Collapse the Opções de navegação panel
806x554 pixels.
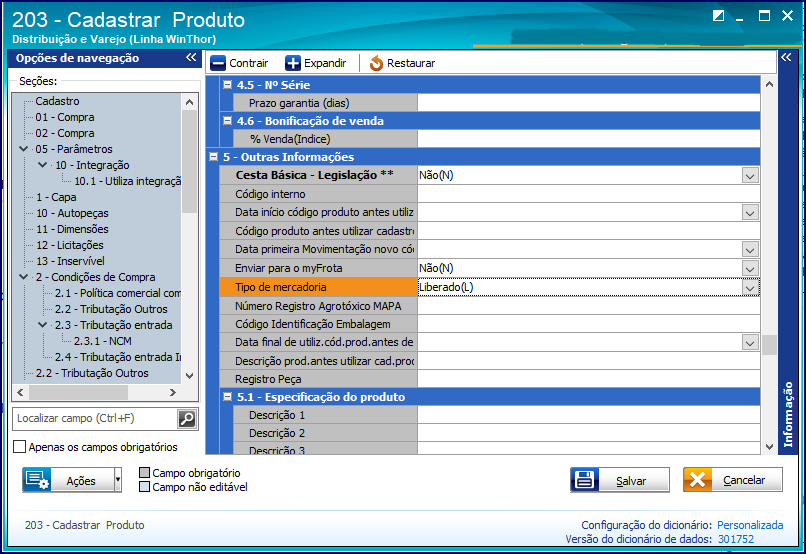tap(191, 58)
